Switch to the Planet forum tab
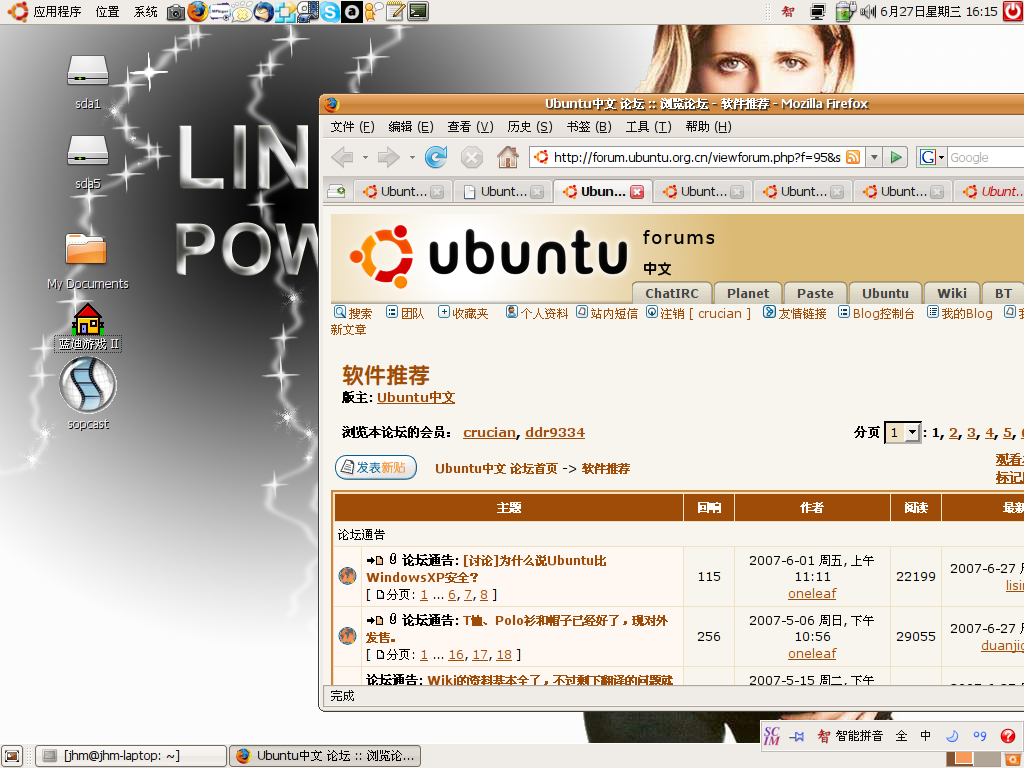The image size is (1024, 768). point(748,293)
